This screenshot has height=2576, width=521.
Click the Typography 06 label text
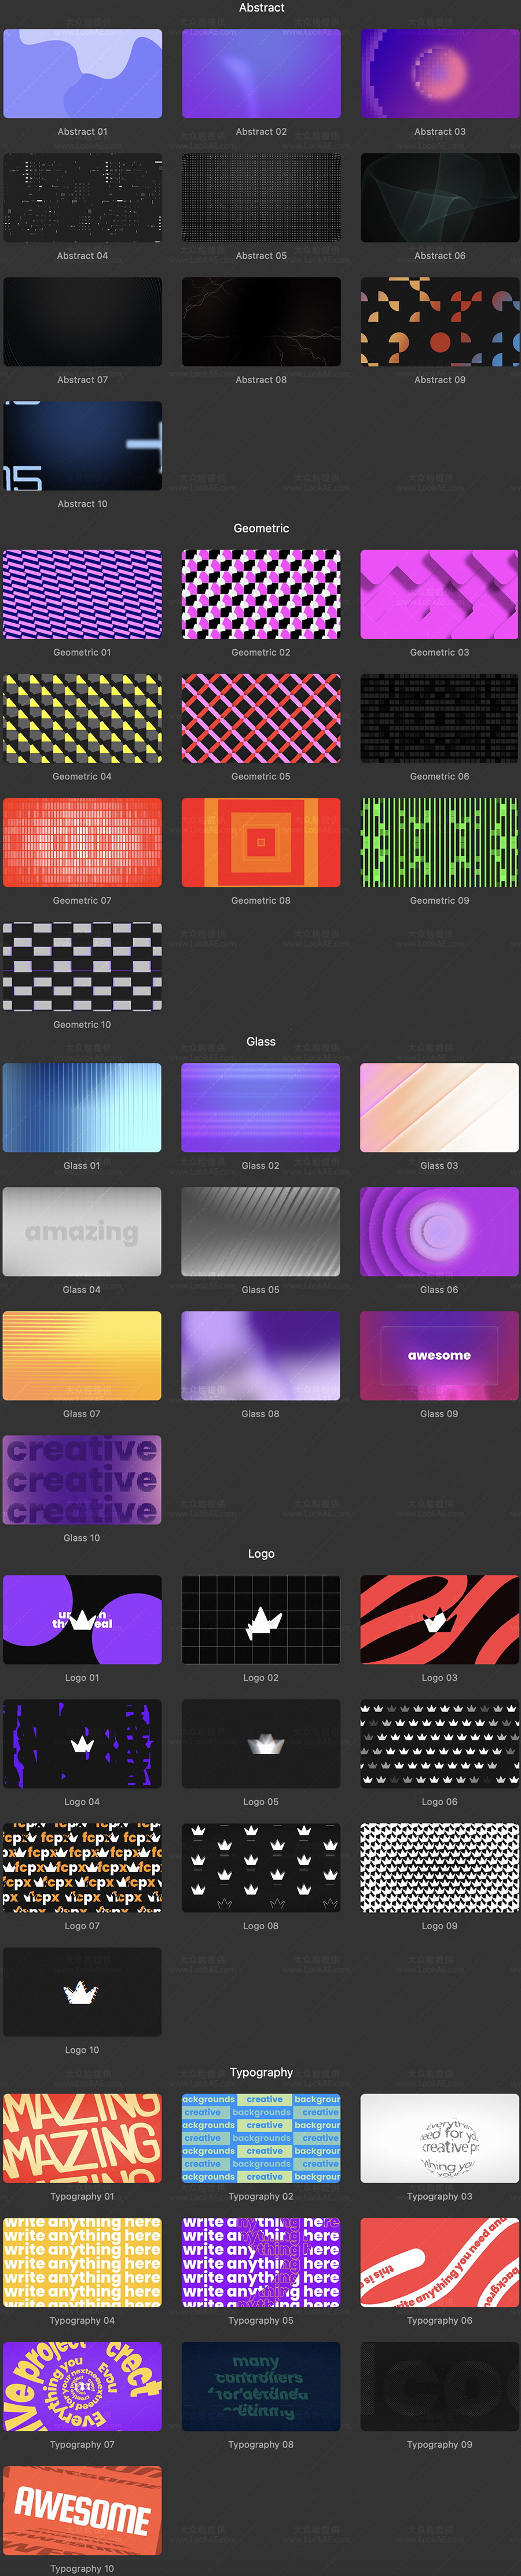pos(439,2320)
